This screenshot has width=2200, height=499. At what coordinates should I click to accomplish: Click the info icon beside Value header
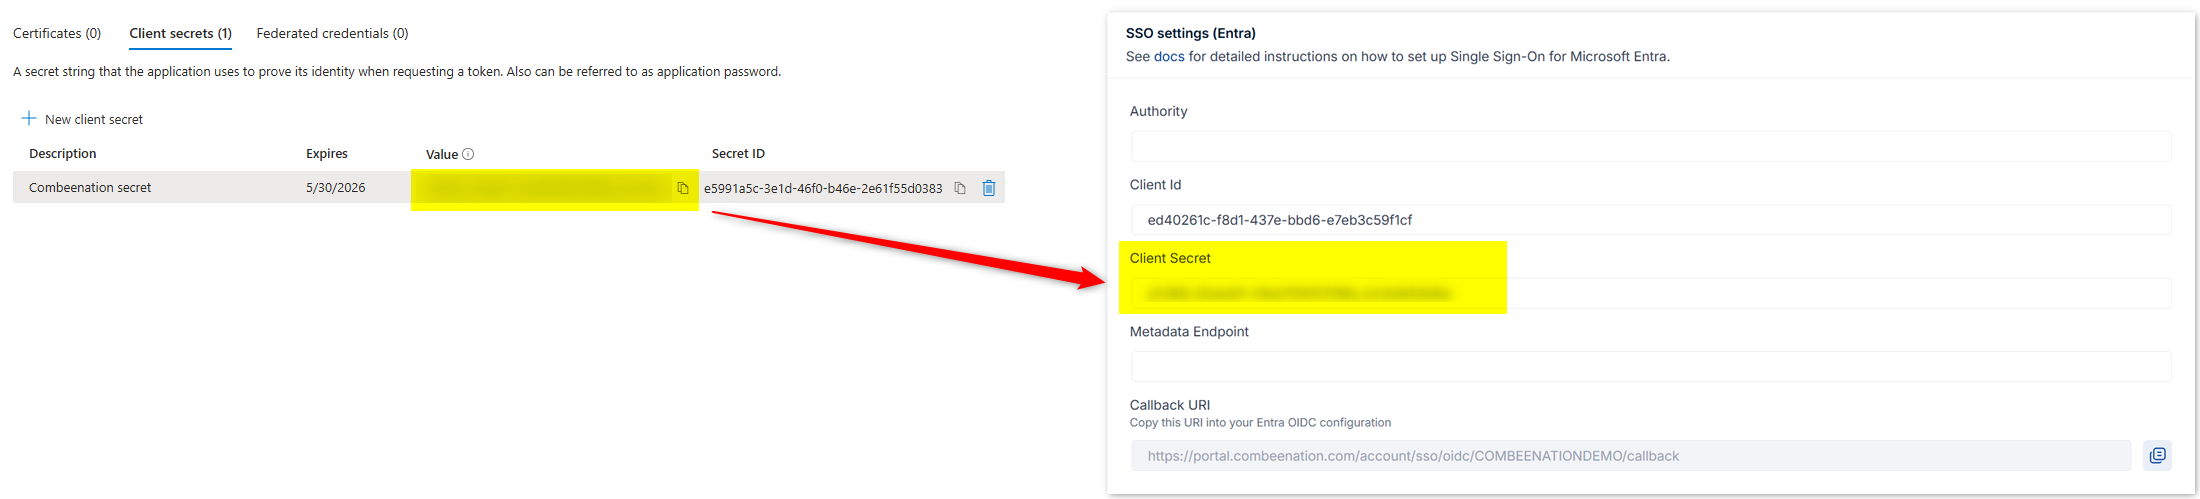pos(468,154)
